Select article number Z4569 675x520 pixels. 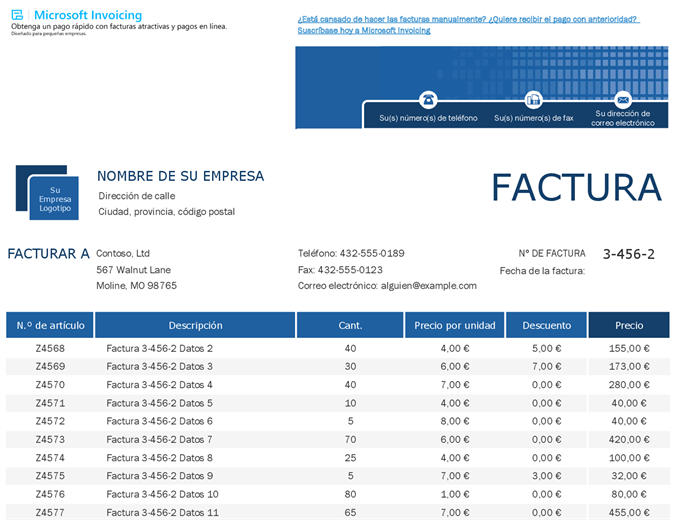pyautogui.click(x=50, y=366)
